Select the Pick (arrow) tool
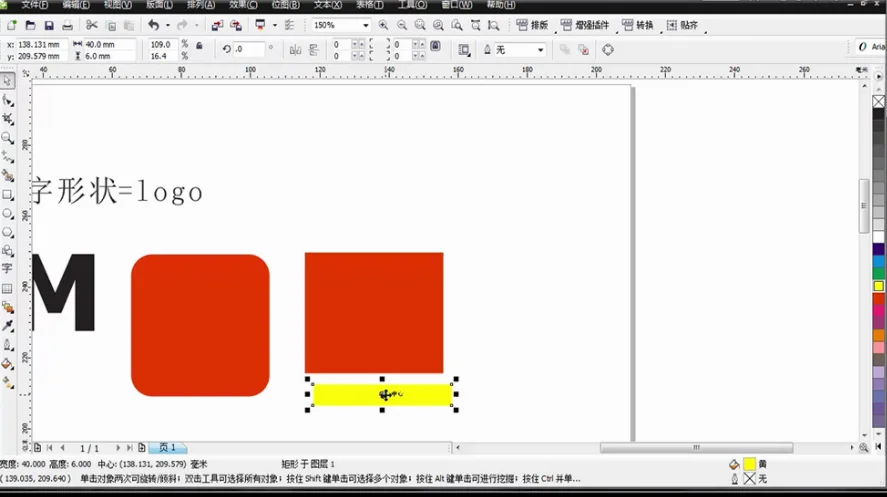This screenshot has height=497, width=887. [x=7, y=81]
